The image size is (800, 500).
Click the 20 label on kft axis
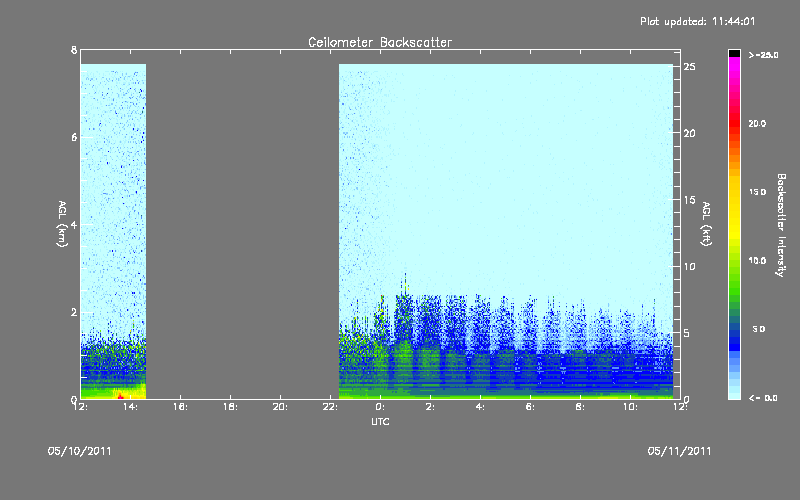(x=690, y=133)
